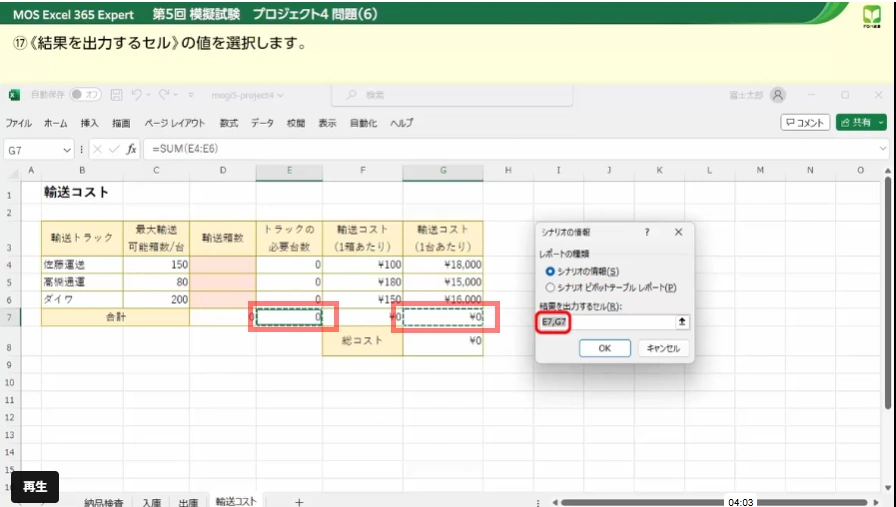Click the コメント button
896x507 pixels.
(805, 122)
